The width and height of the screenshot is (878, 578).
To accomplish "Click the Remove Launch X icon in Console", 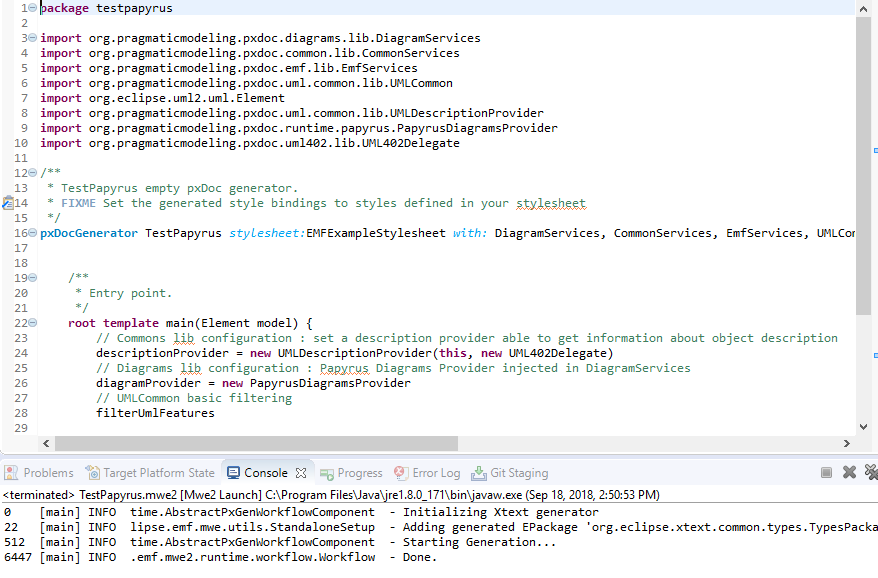I will 849,473.
